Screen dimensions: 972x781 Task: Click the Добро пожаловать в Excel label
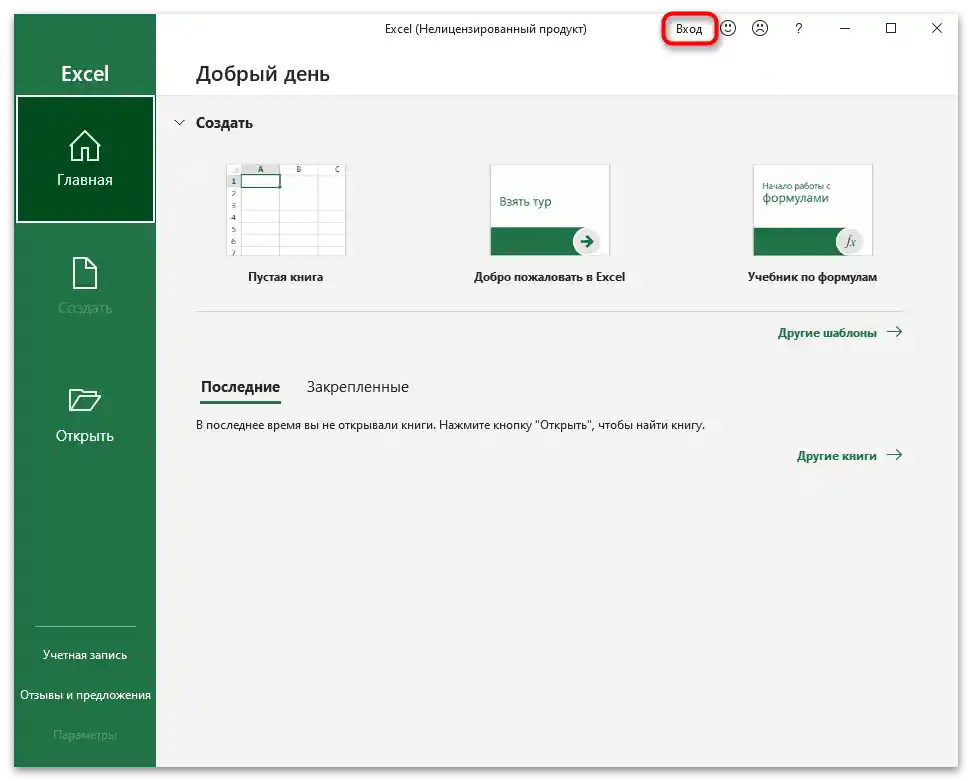click(550, 277)
